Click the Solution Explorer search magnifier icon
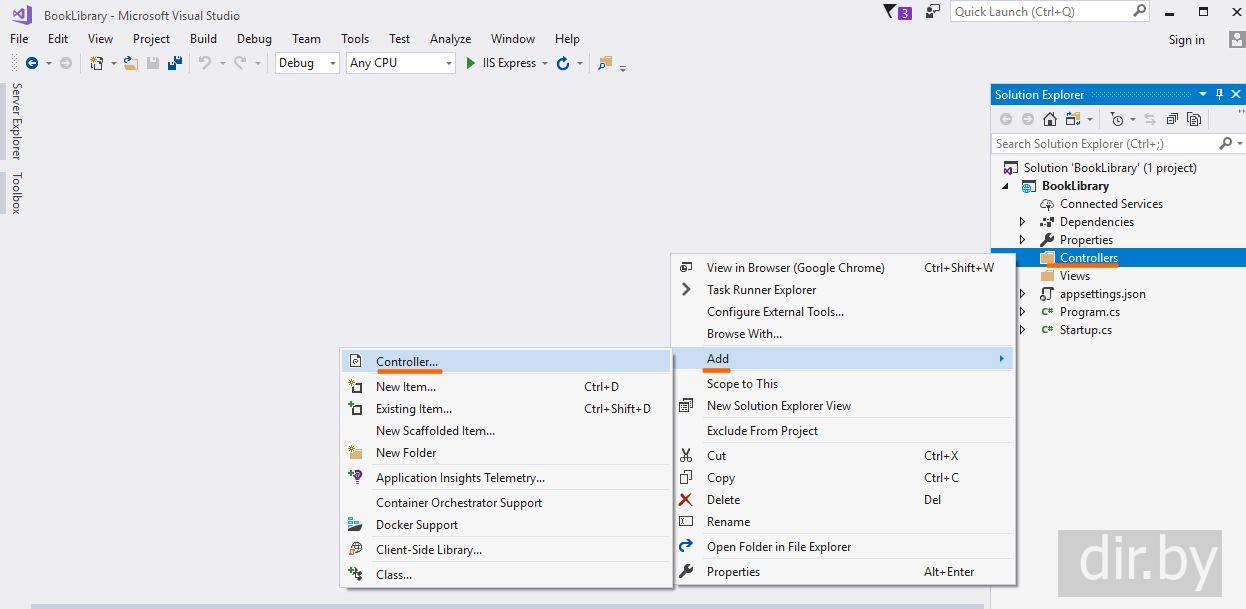This screenshot has width=1246, height=609. (1226, 144)
